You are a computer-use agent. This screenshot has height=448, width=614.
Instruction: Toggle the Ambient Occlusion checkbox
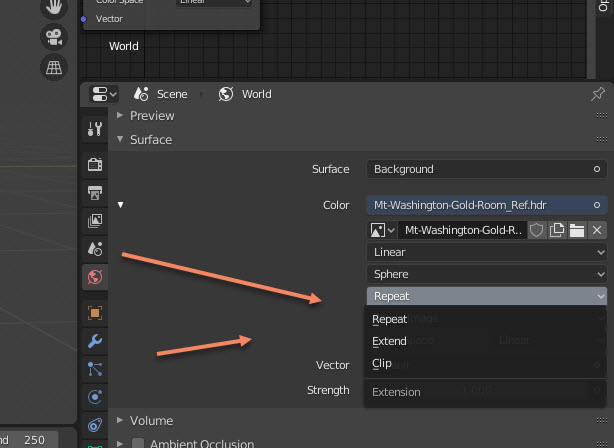tap(138, 444)
